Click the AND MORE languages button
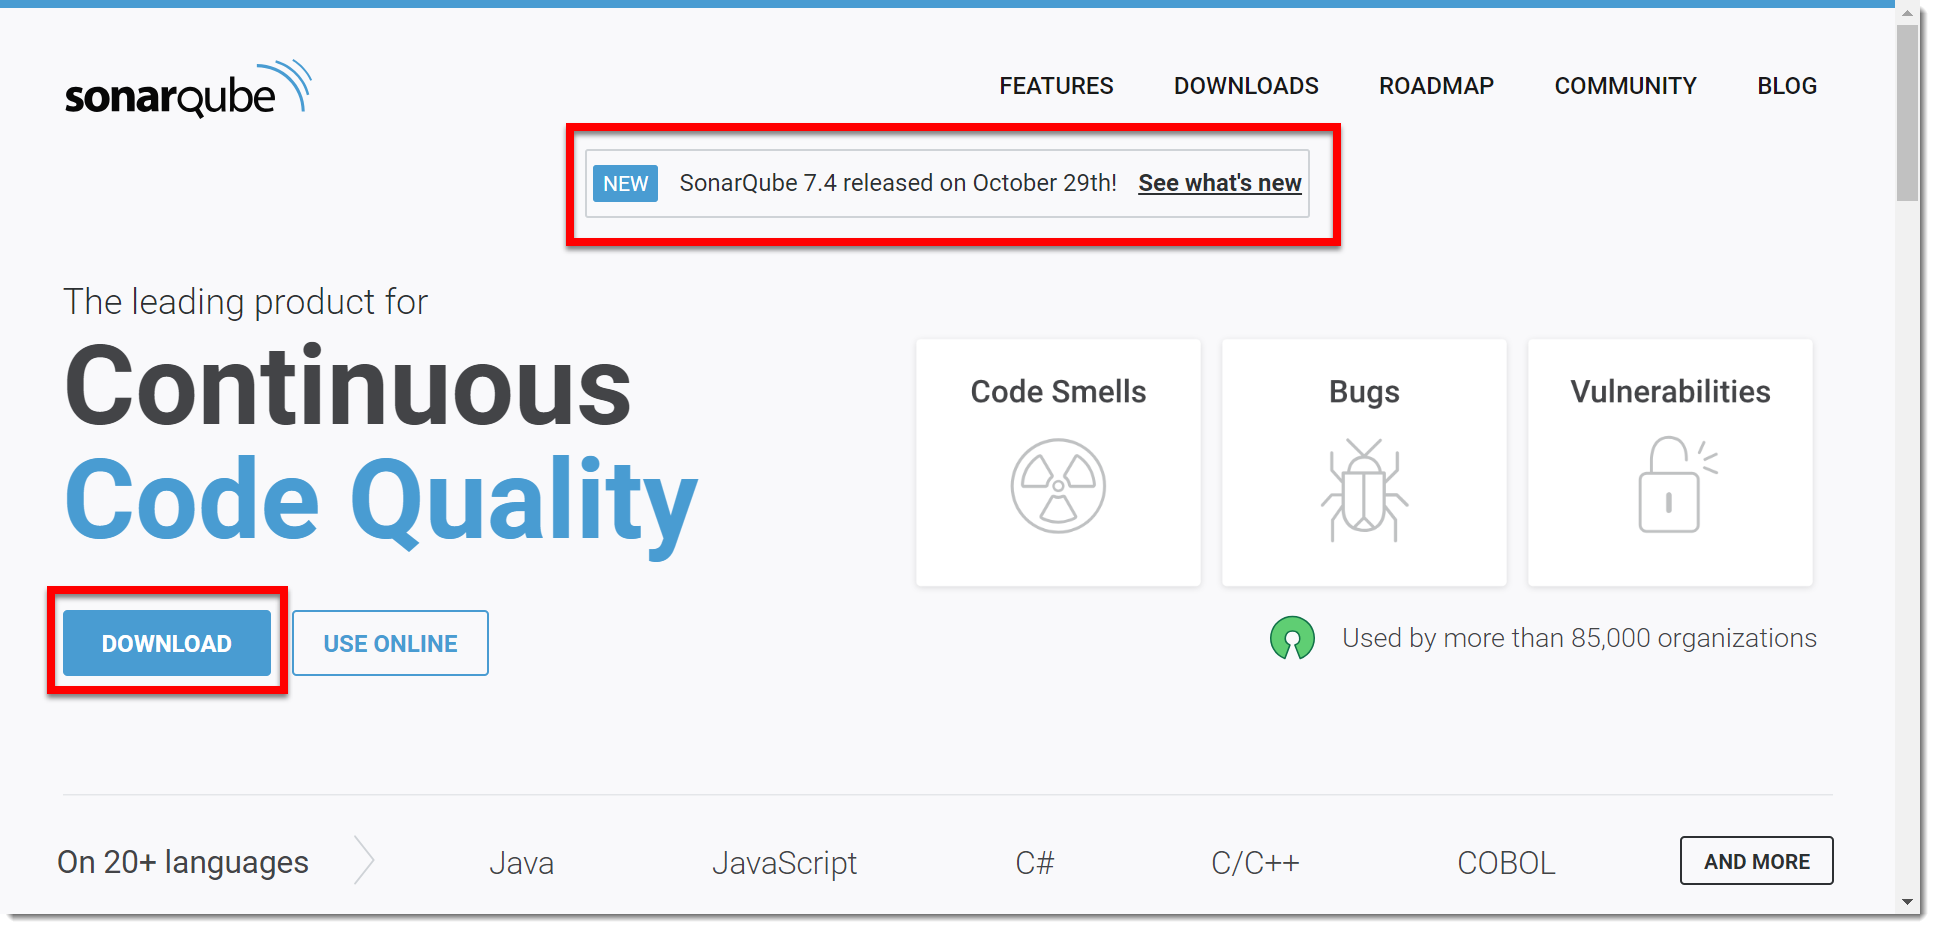 1757,861
